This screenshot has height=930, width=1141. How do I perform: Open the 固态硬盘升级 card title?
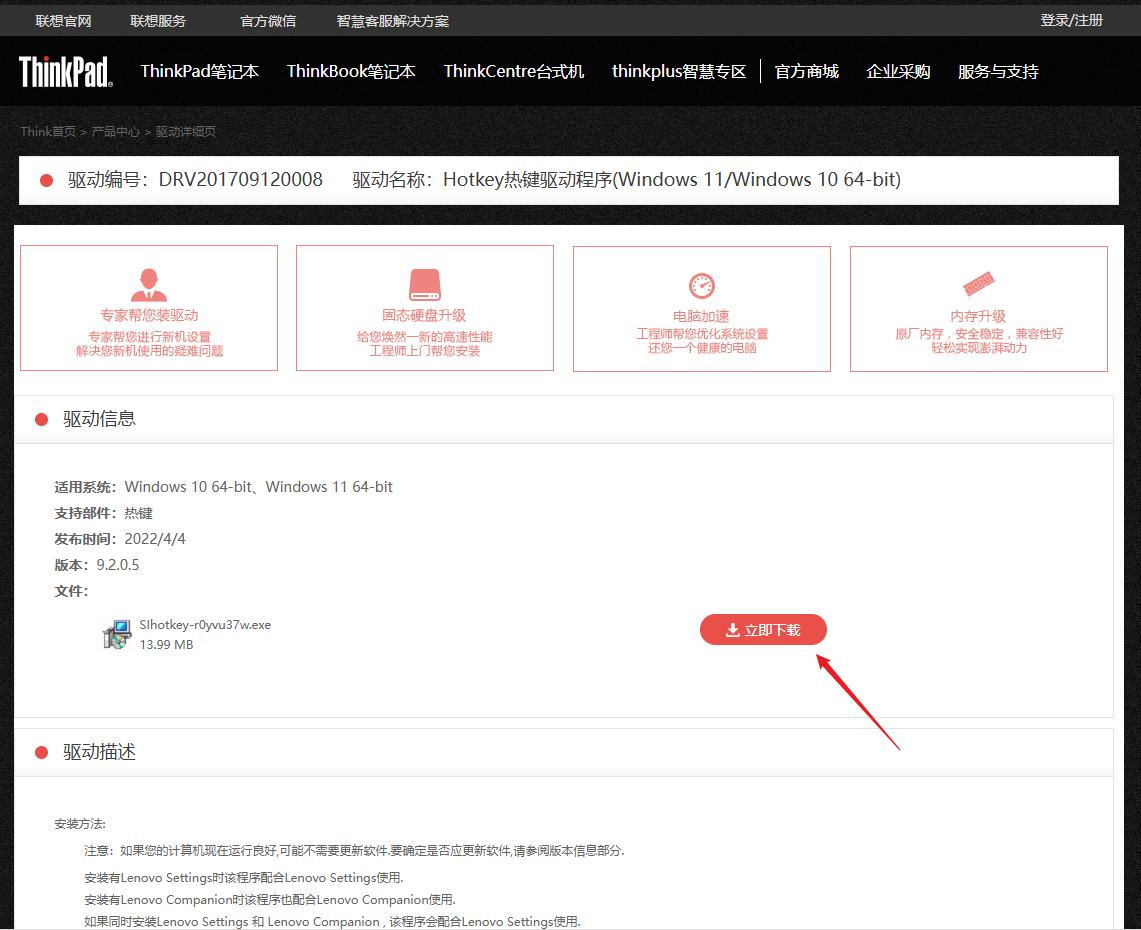pyautogui.click(x=424, y=315)
